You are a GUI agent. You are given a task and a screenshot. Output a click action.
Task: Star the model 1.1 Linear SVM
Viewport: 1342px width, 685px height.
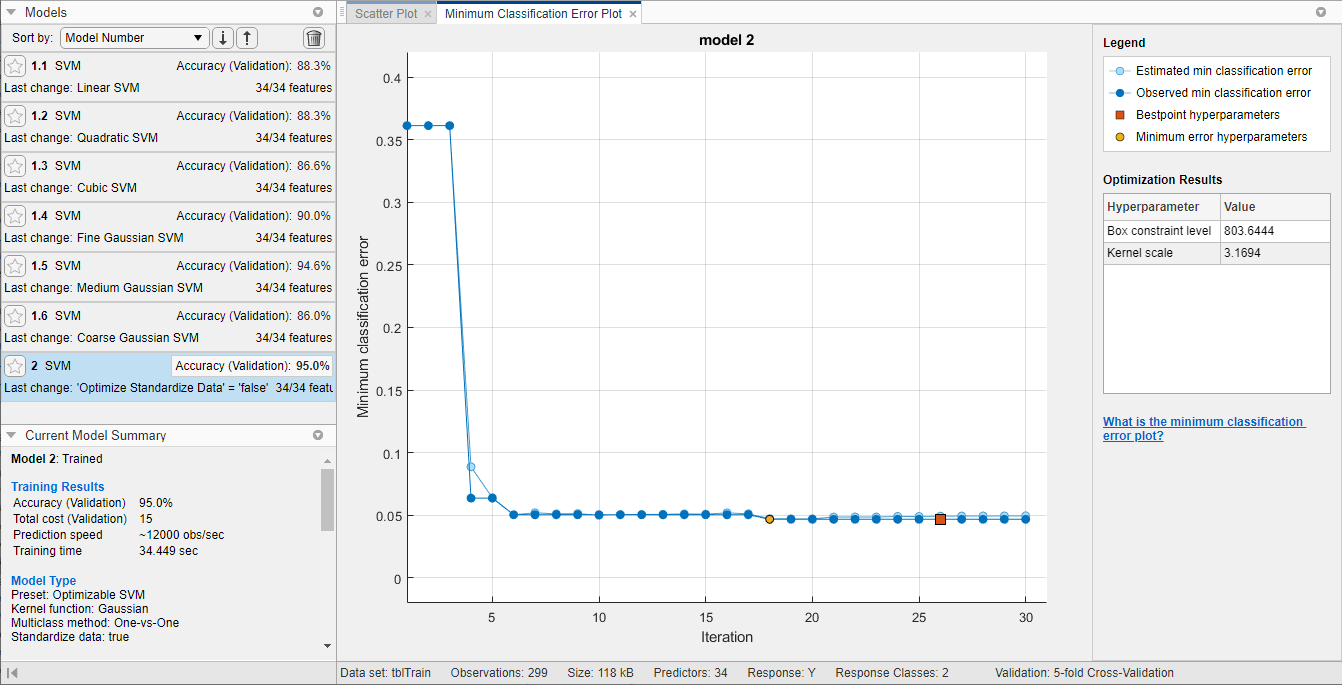15,65
